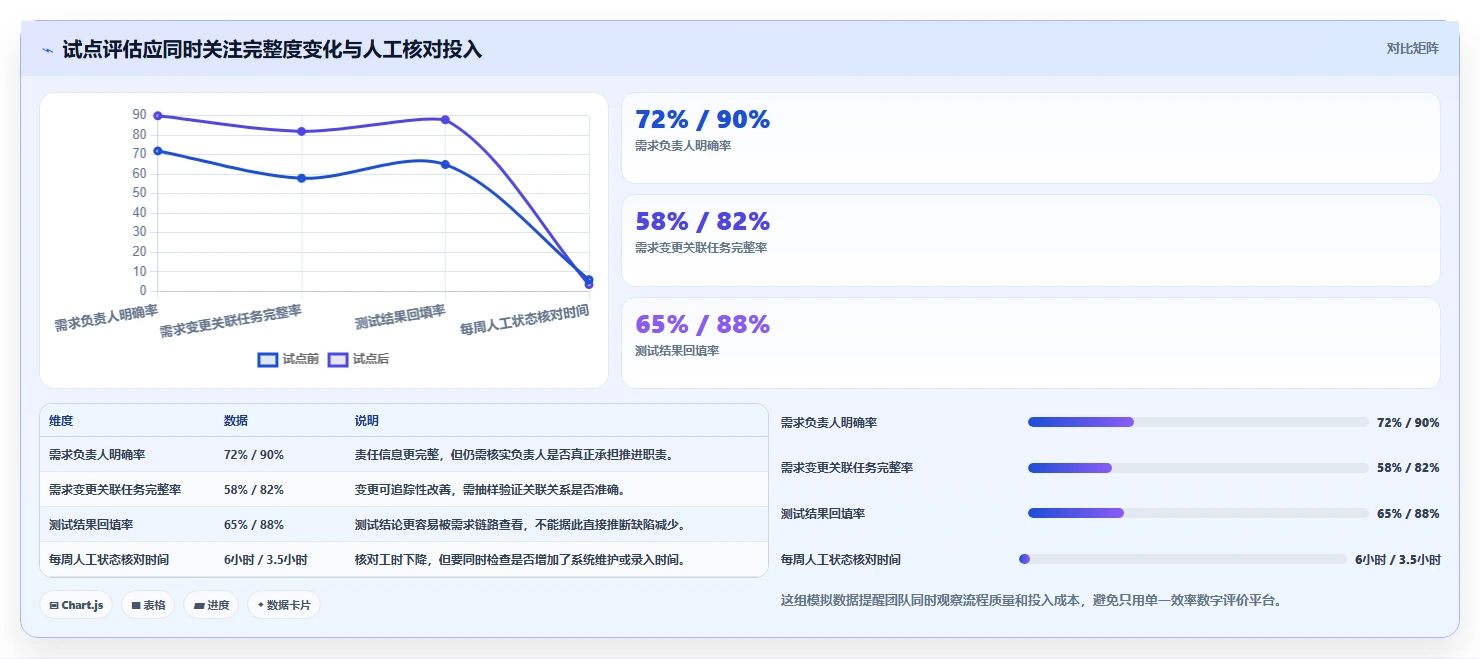This screenshot has height=659, width=1480.
Task: Click the 责任信息更完整 description cell
Action: (x=516, y=454)
